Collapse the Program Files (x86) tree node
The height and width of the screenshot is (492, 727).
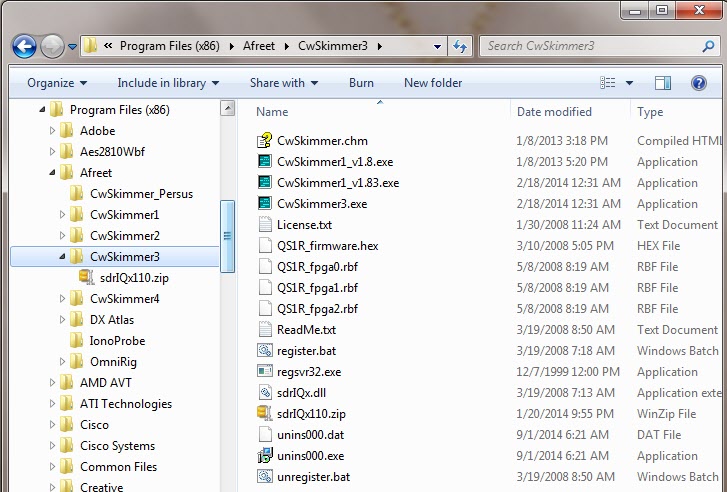[x=42, y=110]
